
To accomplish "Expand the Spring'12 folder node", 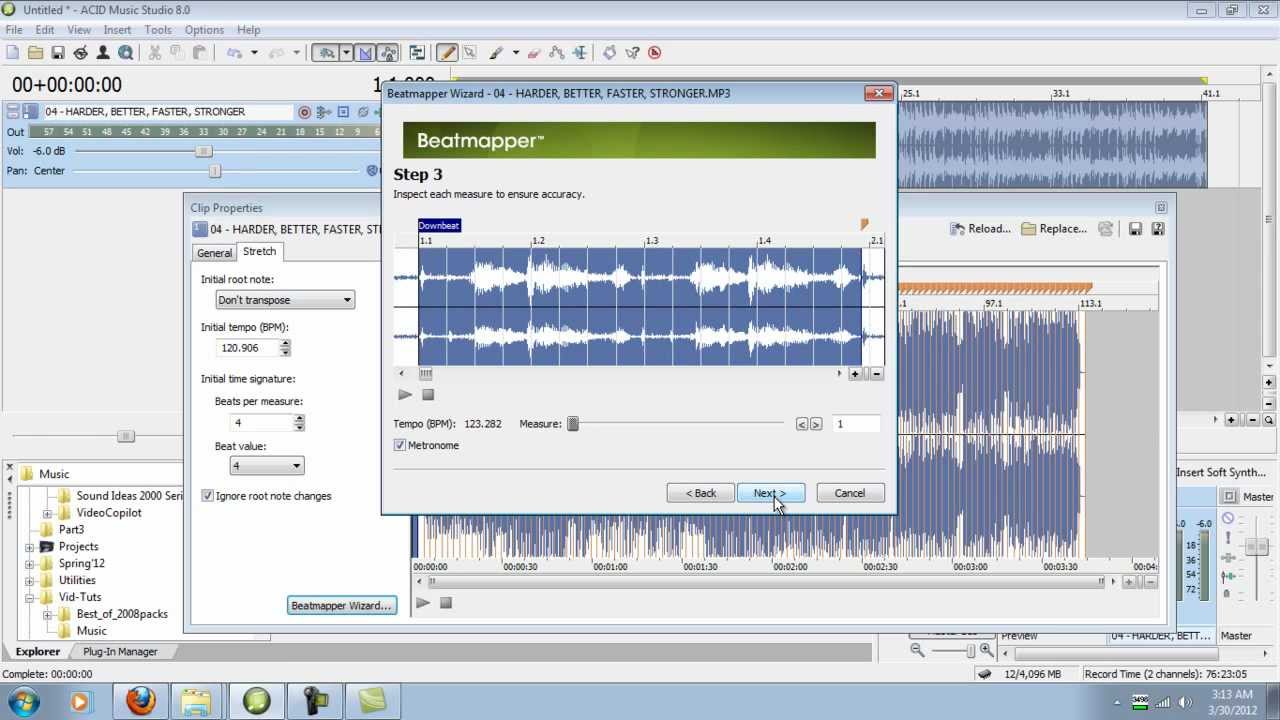I will point(30,564).
